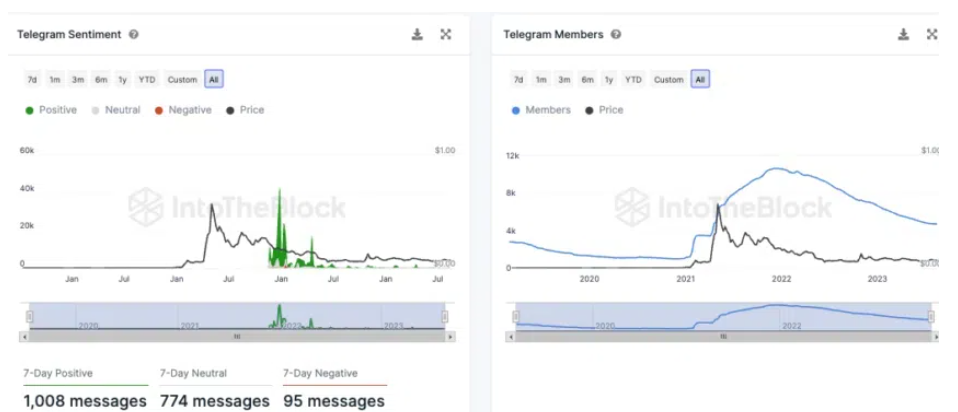
Task: Download the Telegram Sentiment chart
Action: (x=417, y=35)
